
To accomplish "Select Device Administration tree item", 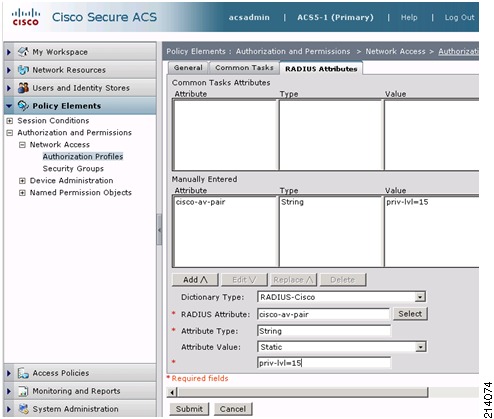I will pyautogui.click(x=71, y=180).
